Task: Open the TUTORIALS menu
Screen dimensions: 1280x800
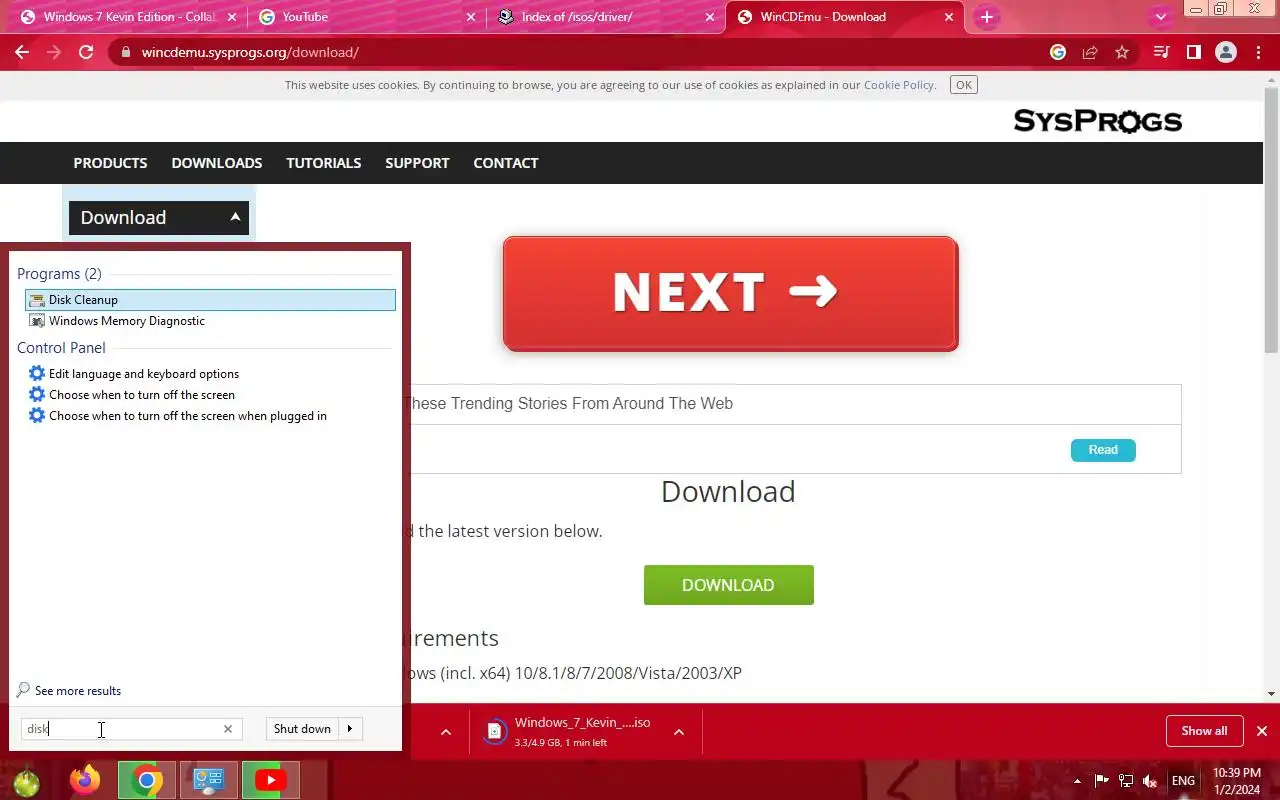Action: [x=323, y=163]
